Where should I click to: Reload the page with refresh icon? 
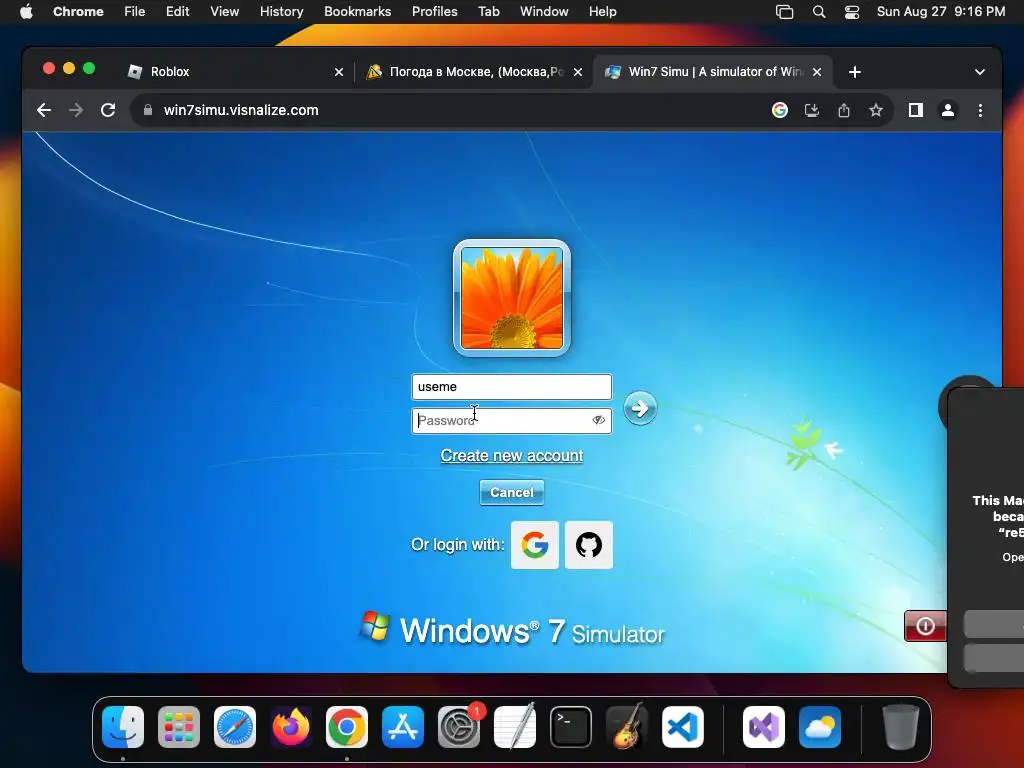[x=108, y=110]
